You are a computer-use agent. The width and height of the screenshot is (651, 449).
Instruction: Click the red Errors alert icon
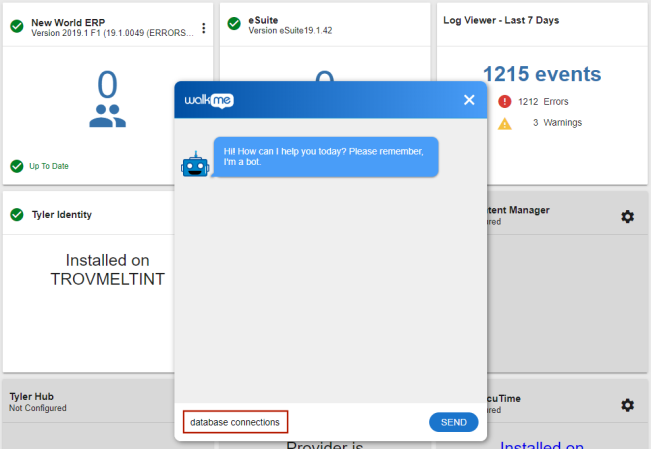[504, 101]
